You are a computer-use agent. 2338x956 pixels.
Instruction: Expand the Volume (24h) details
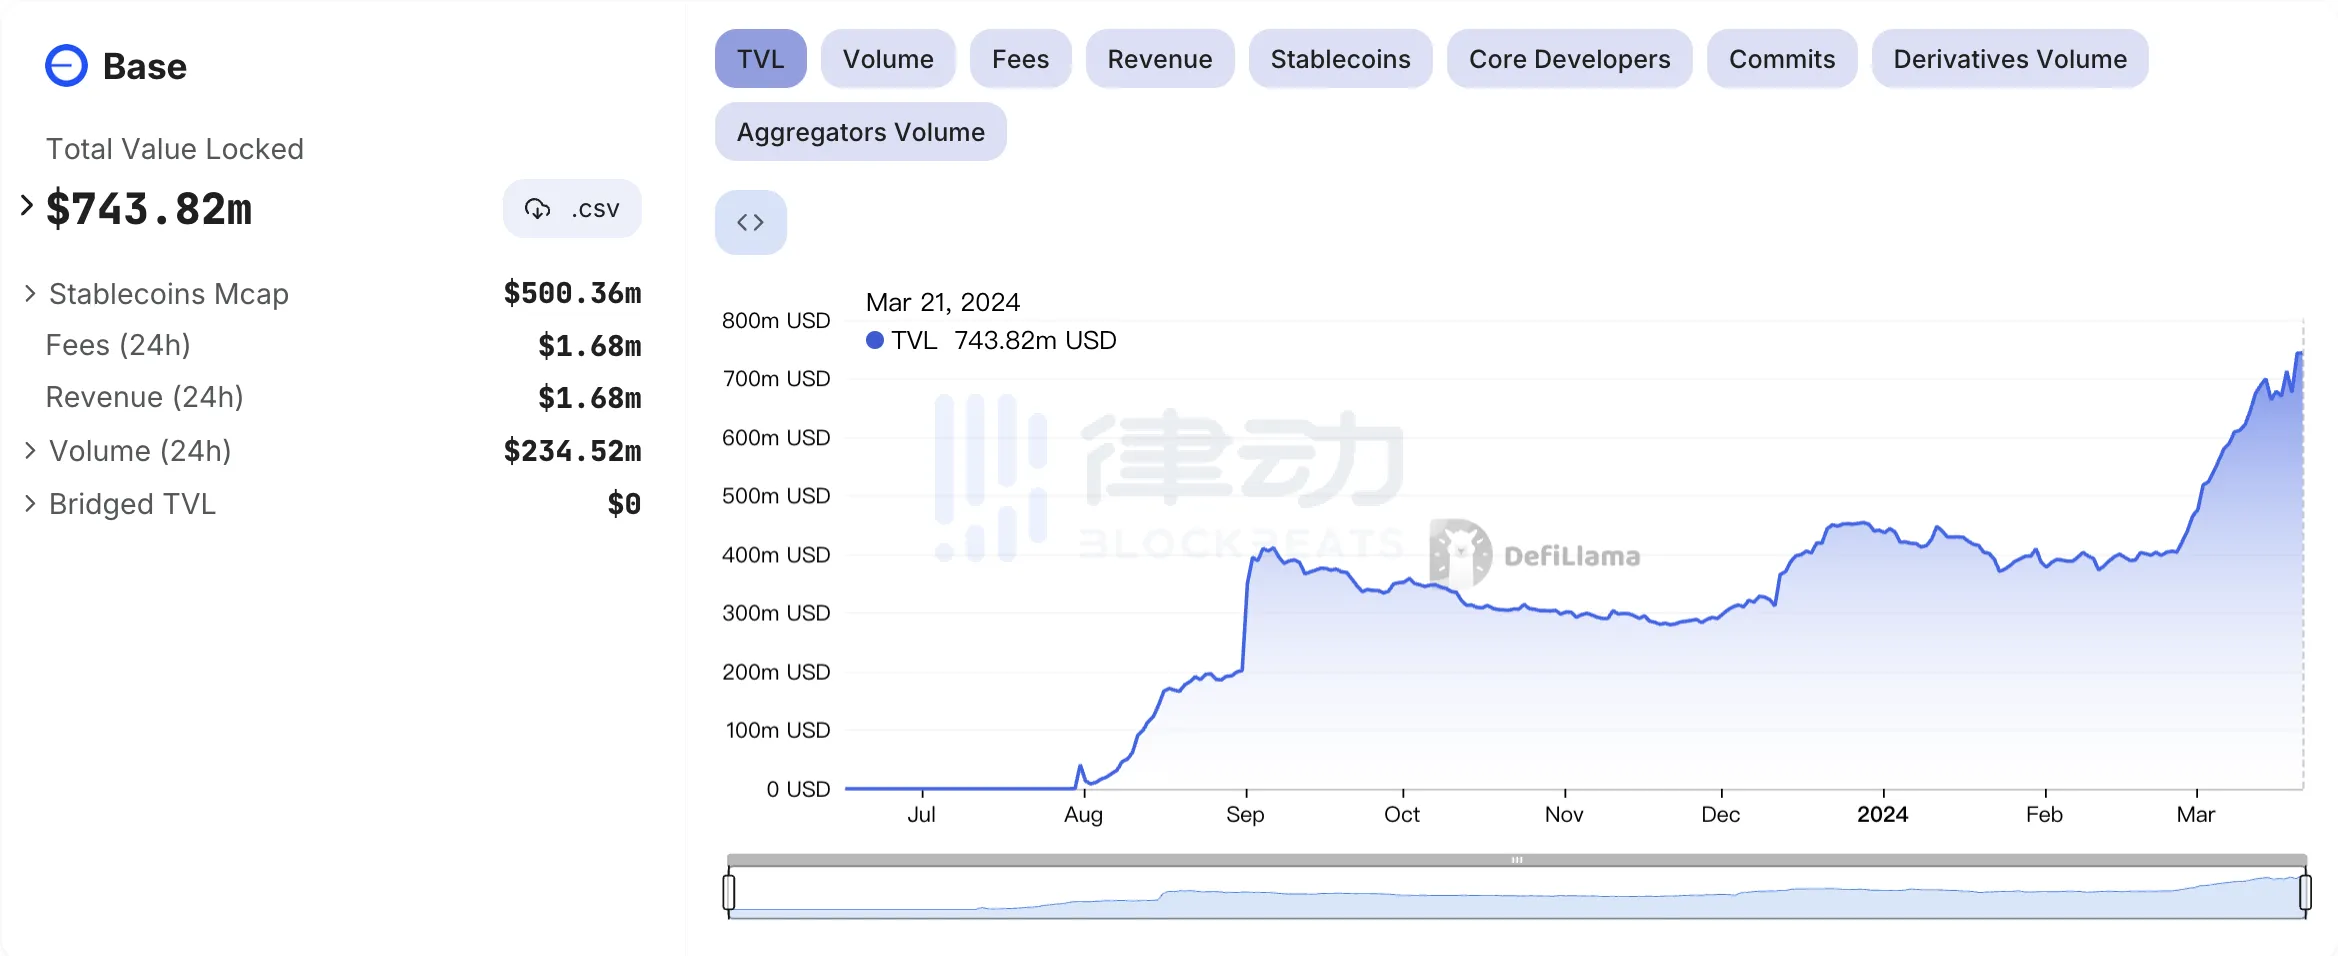pos(30,449)
